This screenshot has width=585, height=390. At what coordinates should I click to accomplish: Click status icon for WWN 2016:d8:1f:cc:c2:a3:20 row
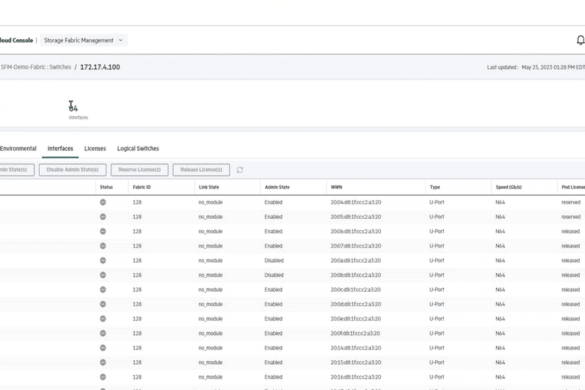[103, 377]
